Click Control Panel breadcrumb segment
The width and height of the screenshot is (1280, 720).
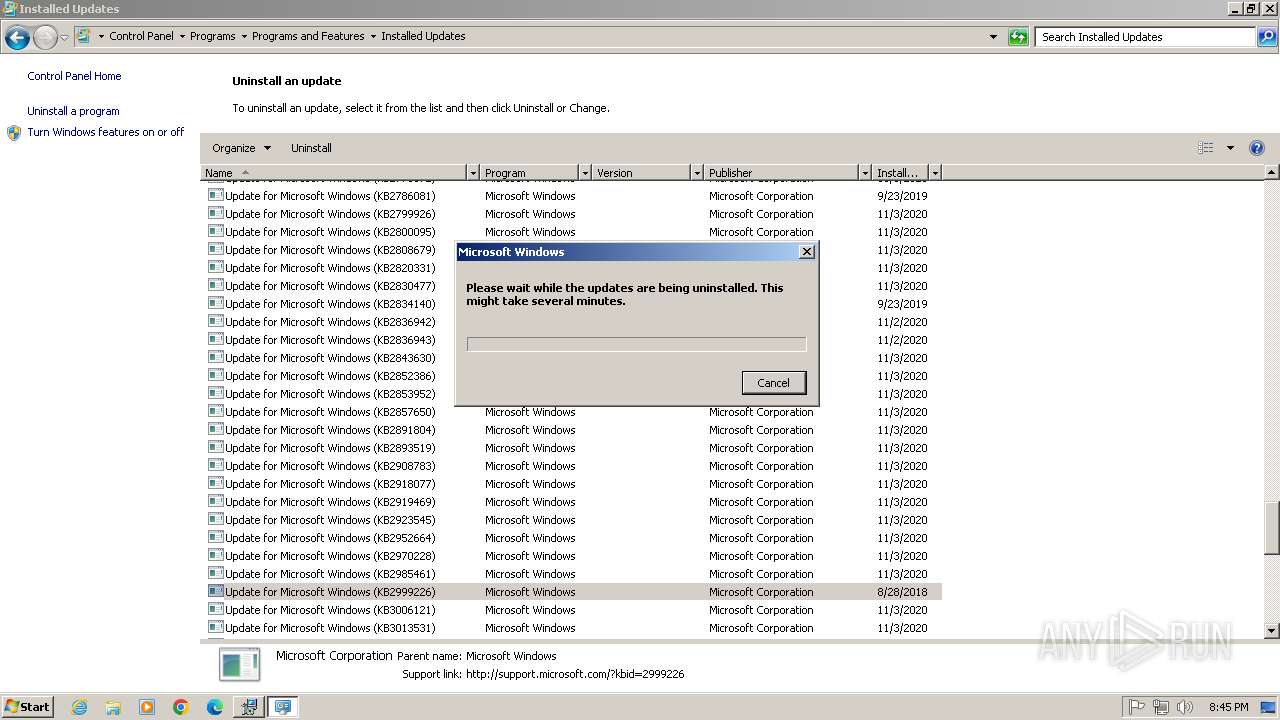(141, 36)
